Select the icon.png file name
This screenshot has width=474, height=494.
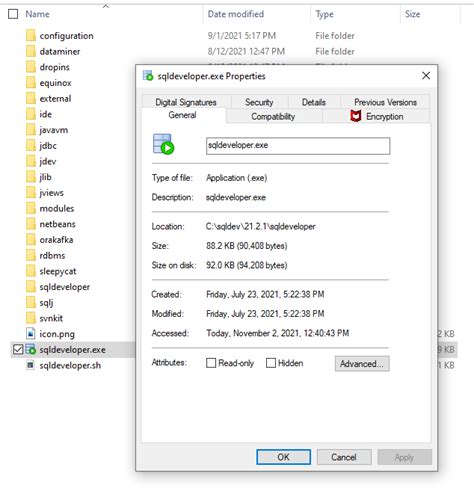pos(57,334)
